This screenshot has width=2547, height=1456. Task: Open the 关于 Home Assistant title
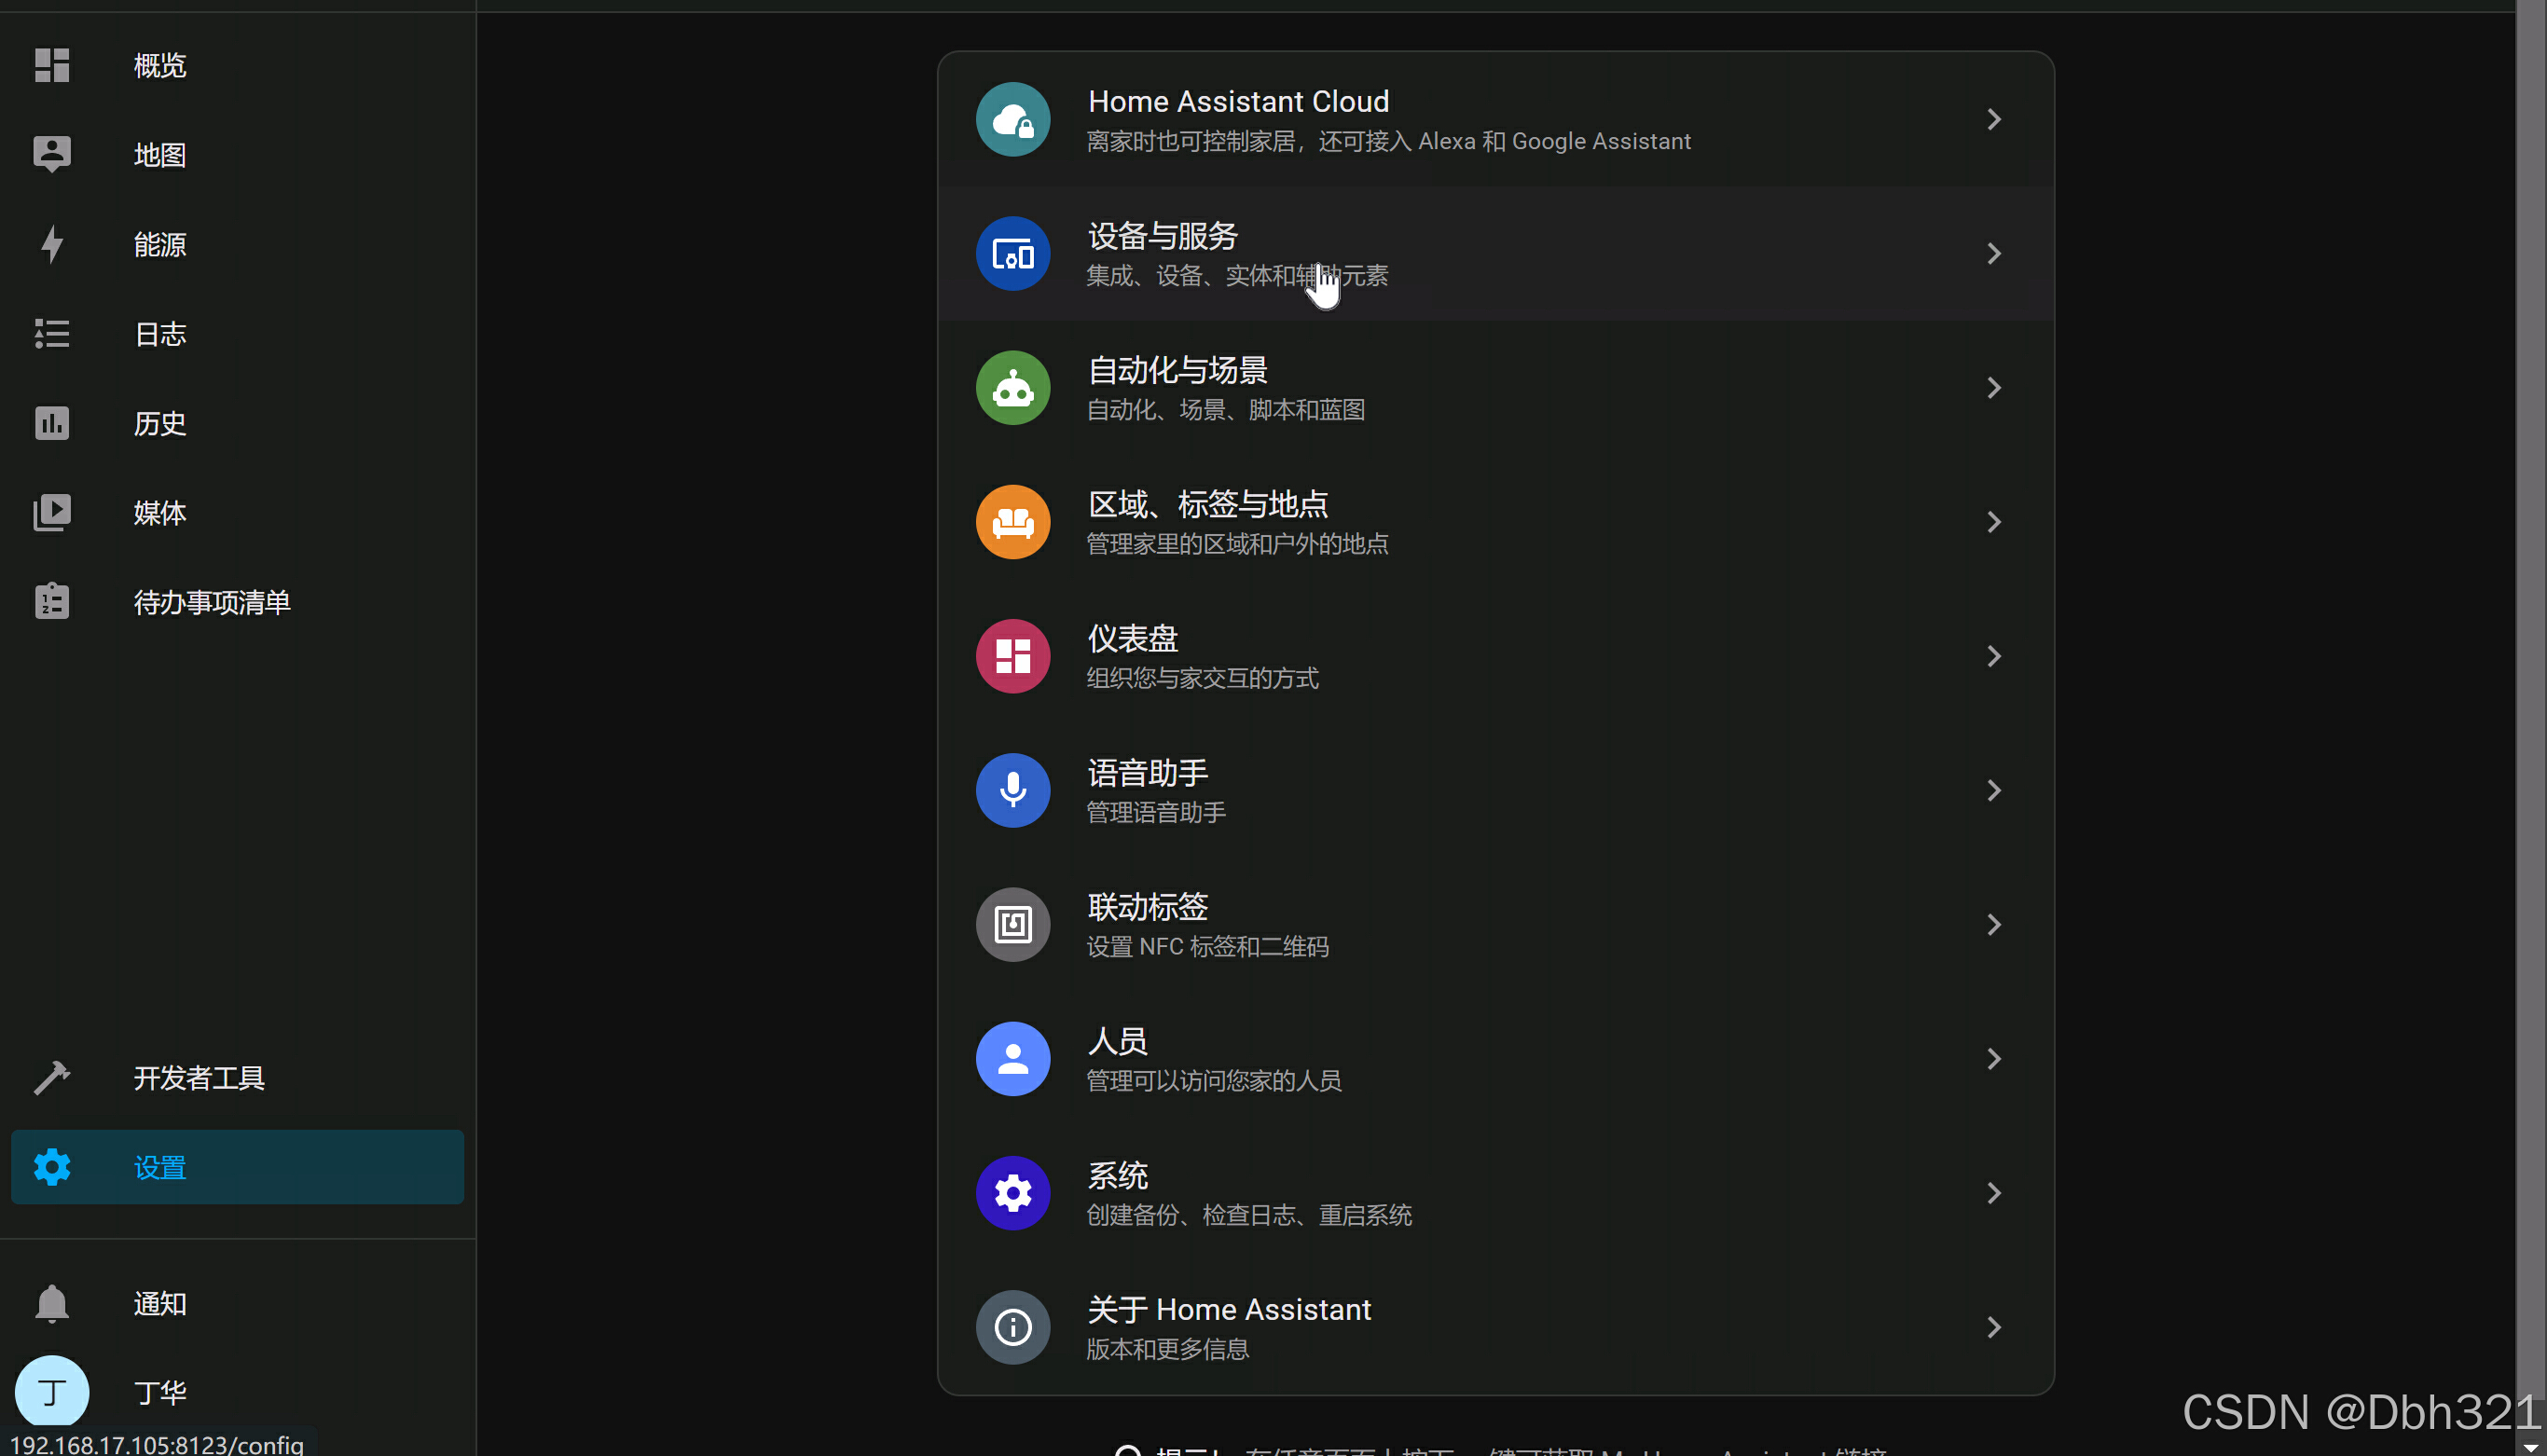click(x=1229, y=1309)
